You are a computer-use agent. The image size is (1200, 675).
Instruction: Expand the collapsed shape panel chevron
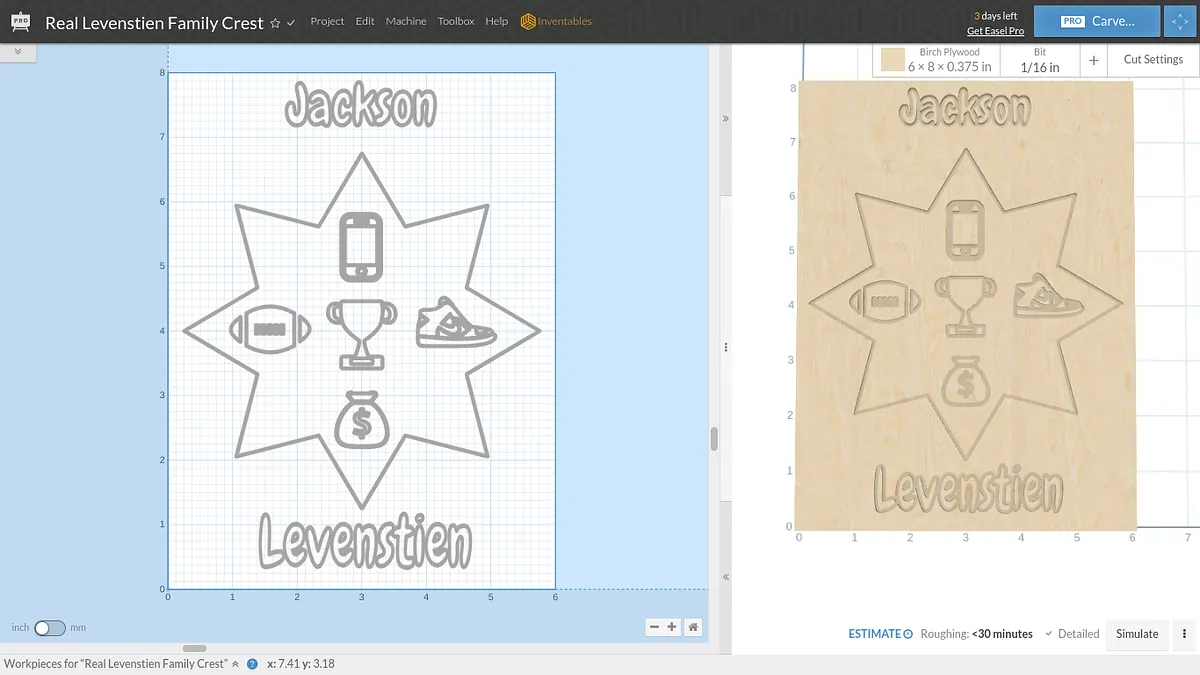coord(18,52)
